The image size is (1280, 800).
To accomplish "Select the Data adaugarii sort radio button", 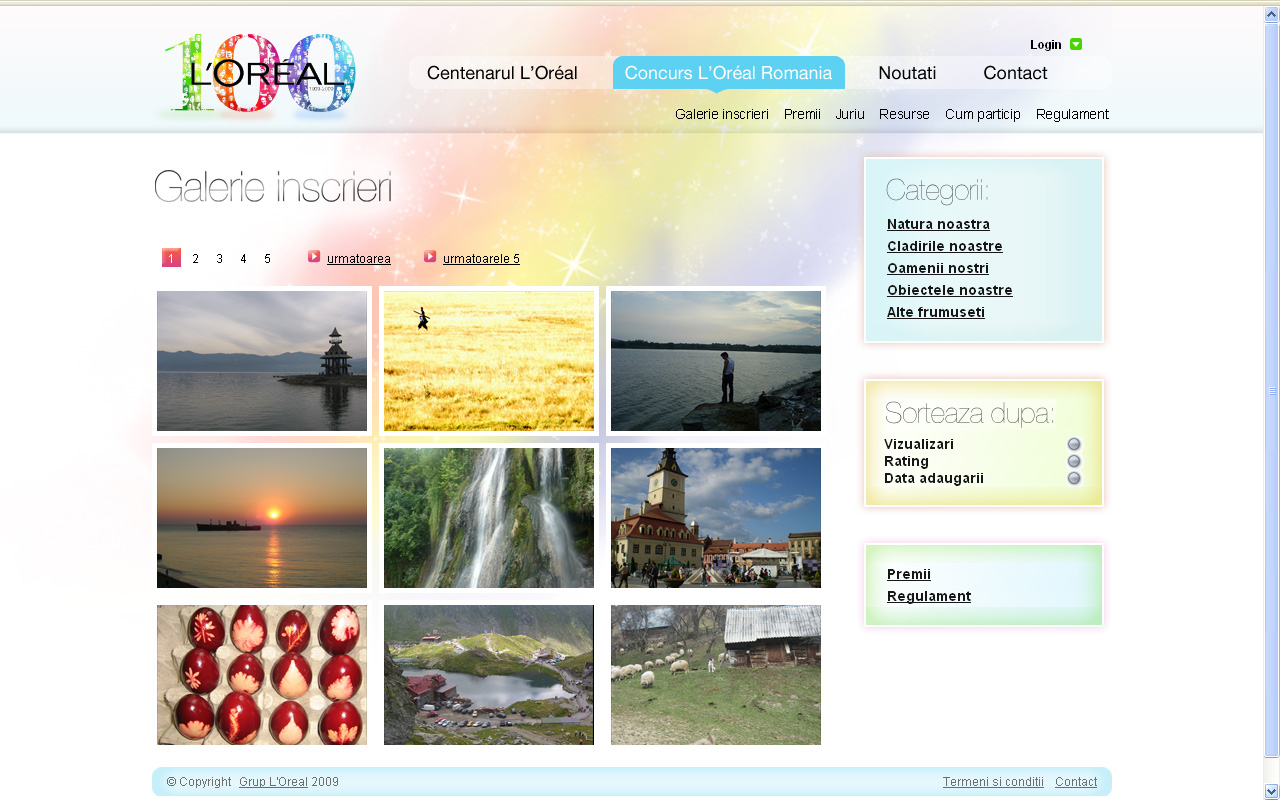I will (x=1074, y=479).
